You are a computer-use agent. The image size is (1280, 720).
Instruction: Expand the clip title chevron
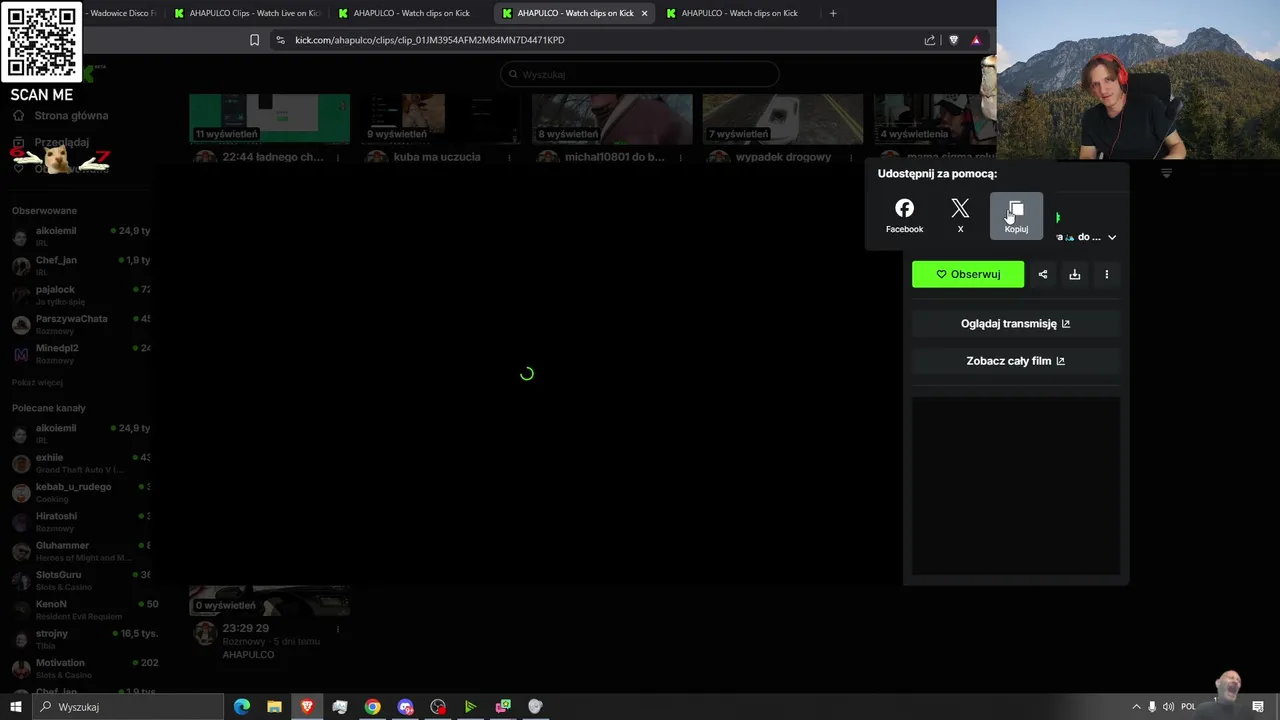point(1112,237)
